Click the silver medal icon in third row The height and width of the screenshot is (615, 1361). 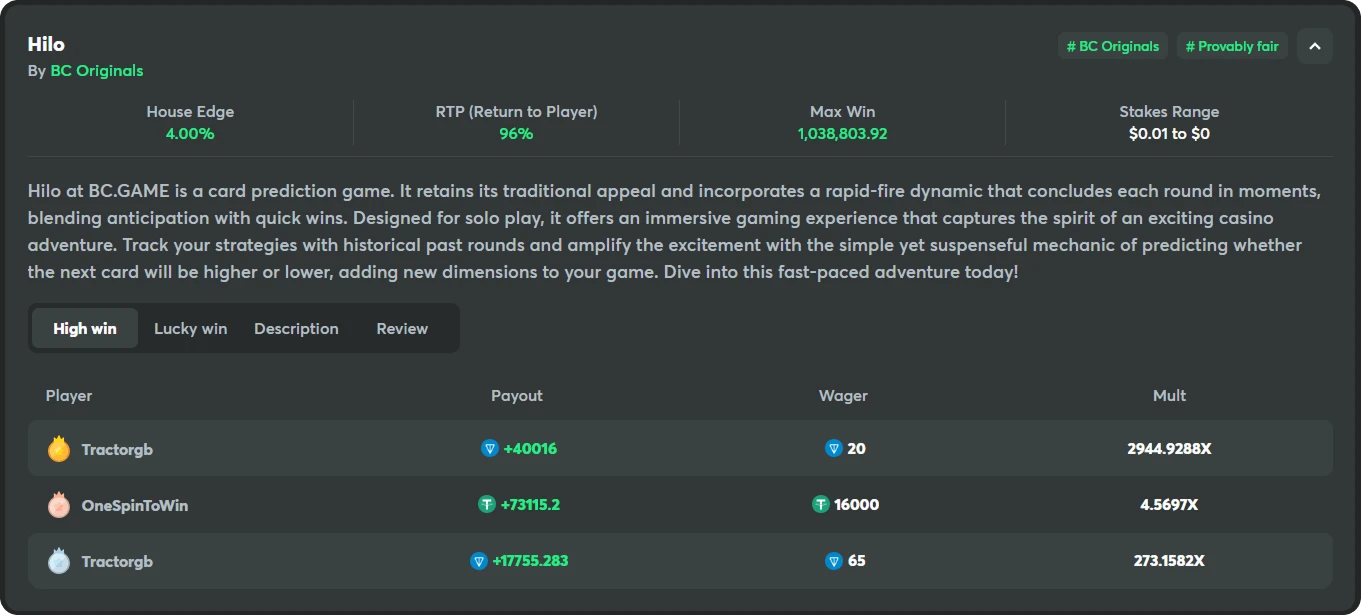tap(59, 561)
